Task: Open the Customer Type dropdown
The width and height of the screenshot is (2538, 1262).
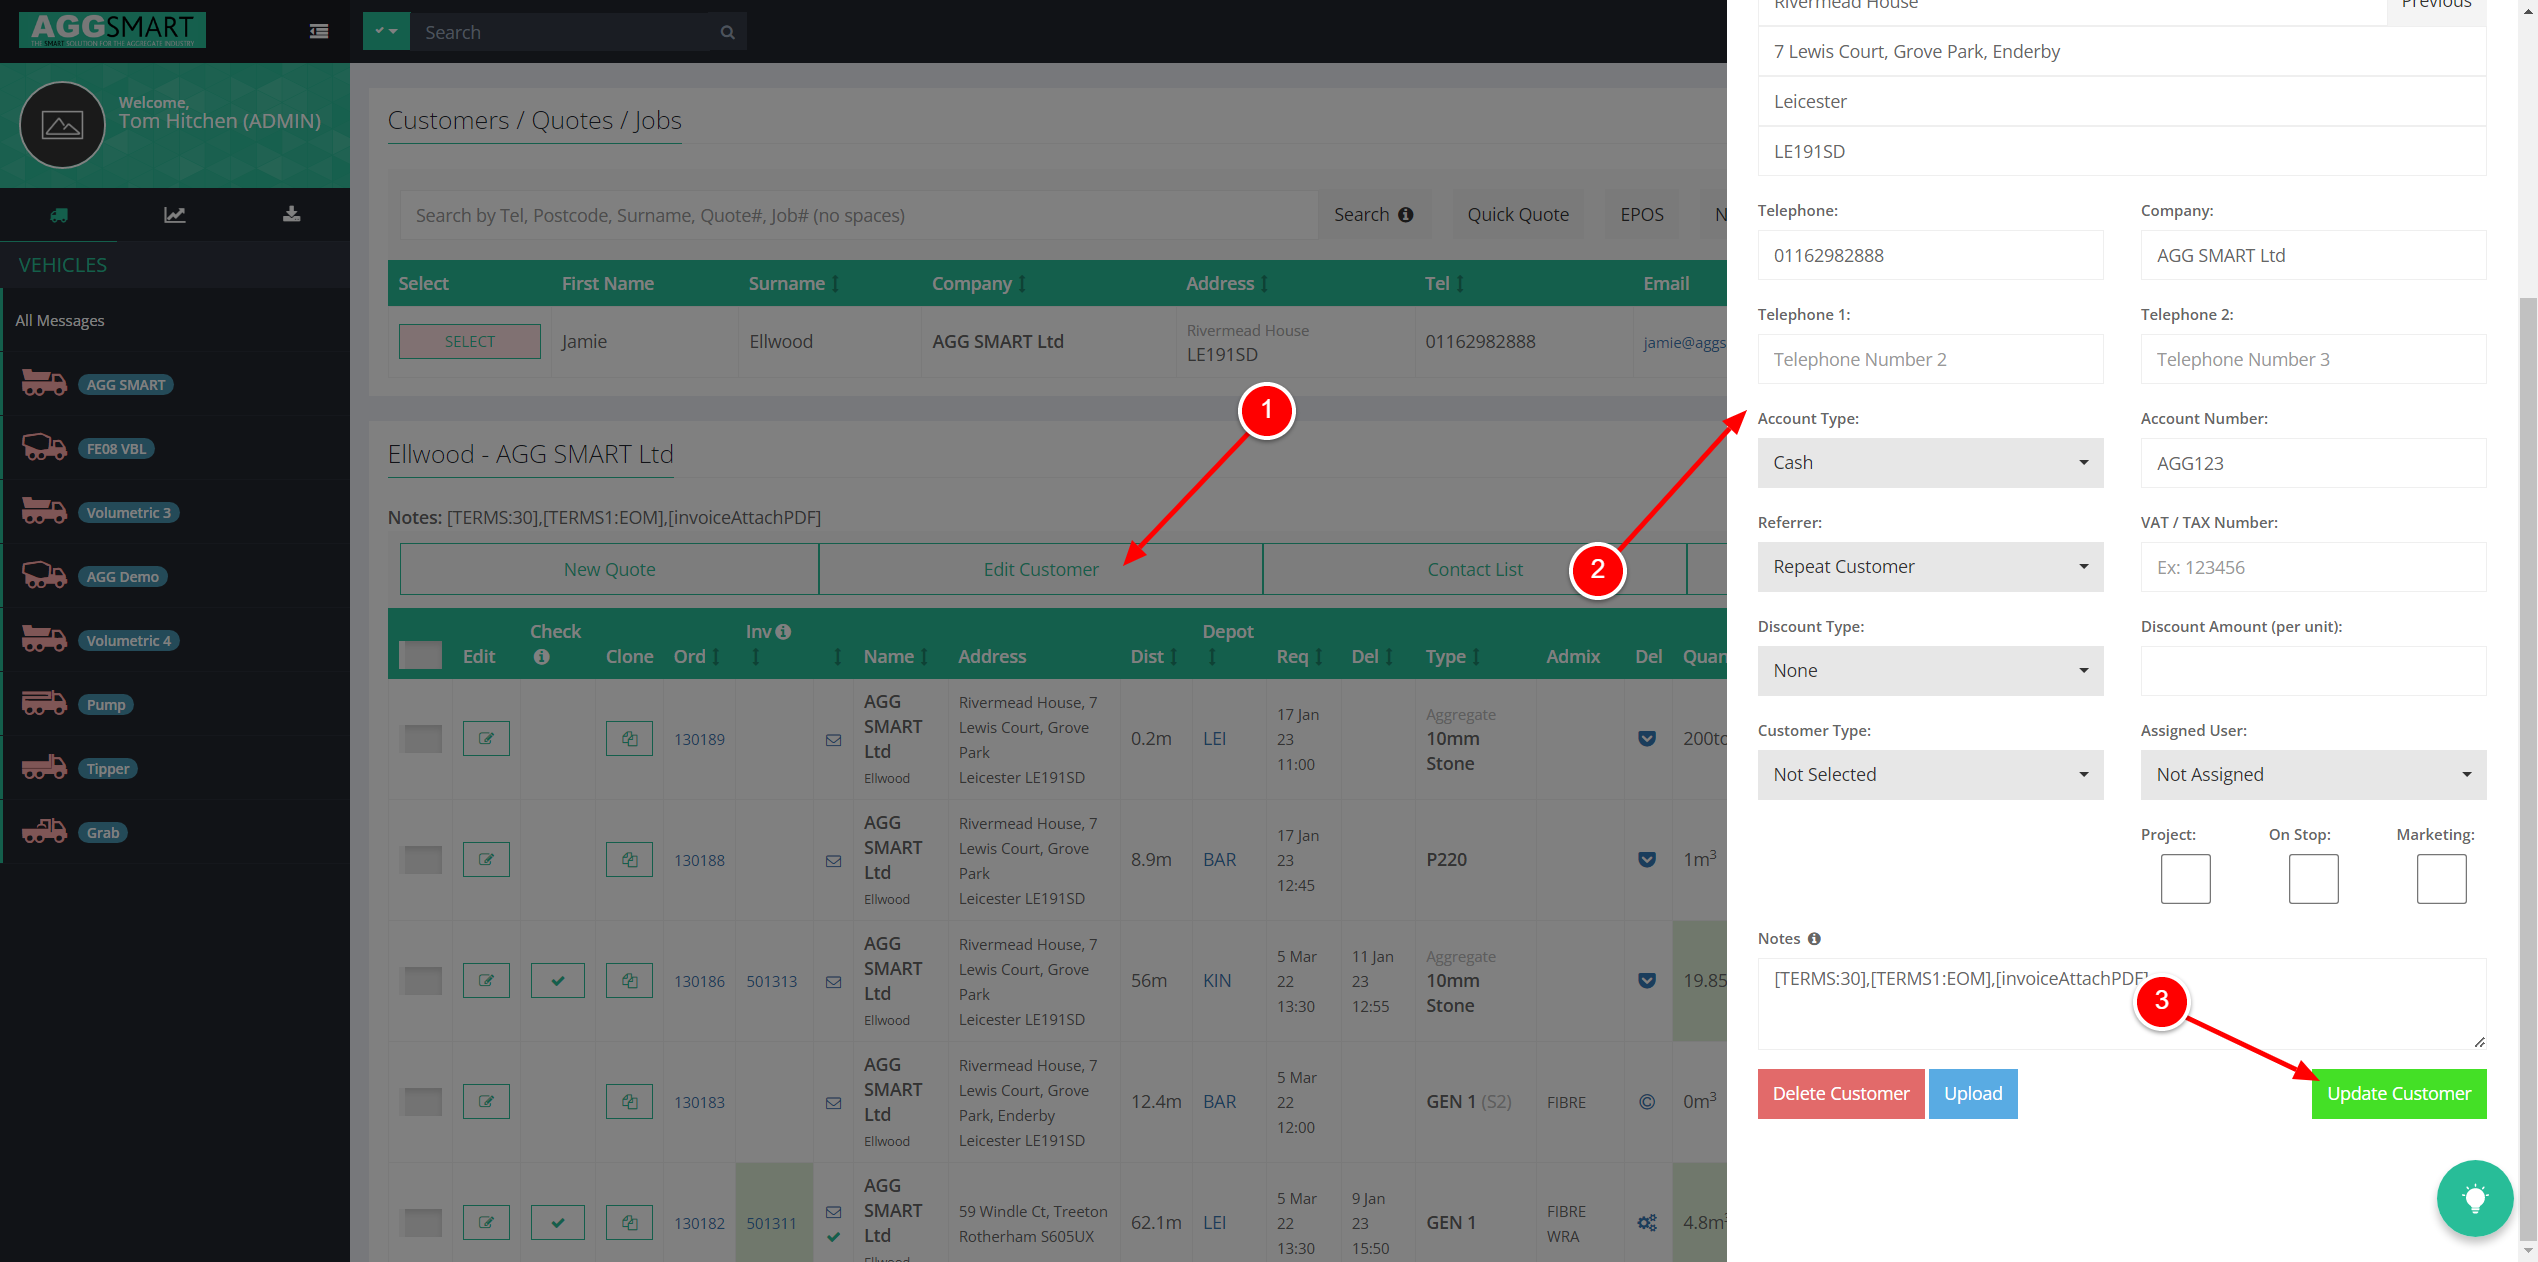Action: pos(1930,775)
